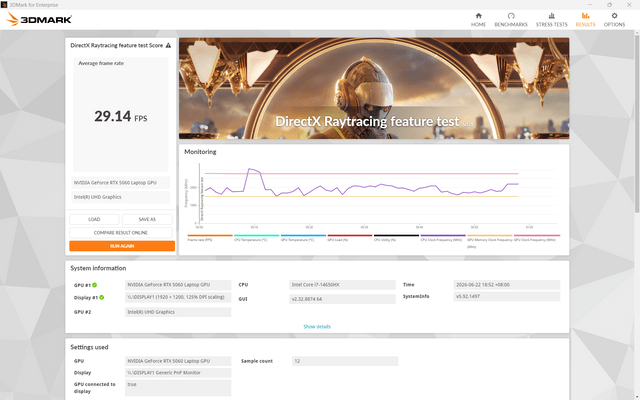Screen dimensions: 640x400
Task: Click the System information heading
Action: 98,268
